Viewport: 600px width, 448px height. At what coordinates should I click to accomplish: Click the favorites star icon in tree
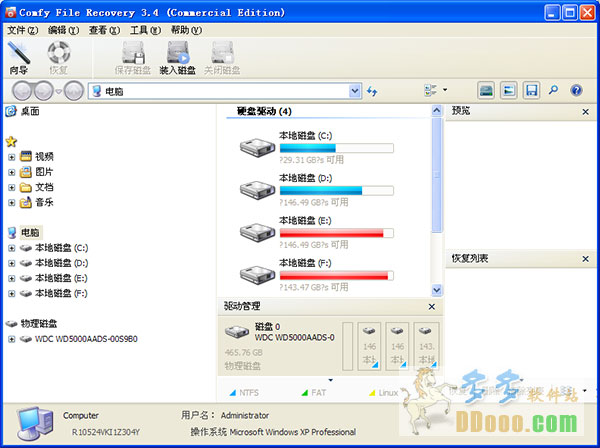pos(11,142)
